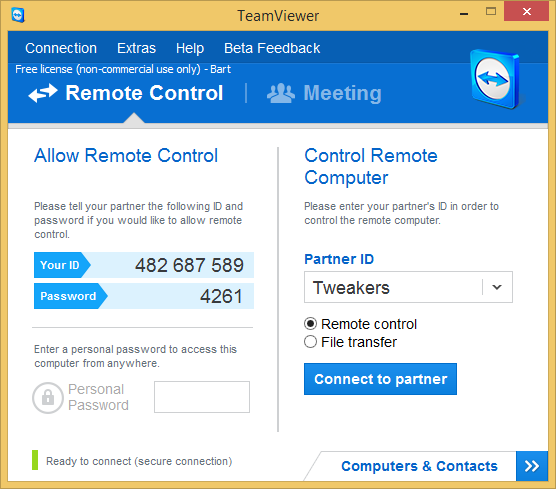Open the Partner ID dropdown arrow
Viewport: 556px width, 489px height.
497,287
